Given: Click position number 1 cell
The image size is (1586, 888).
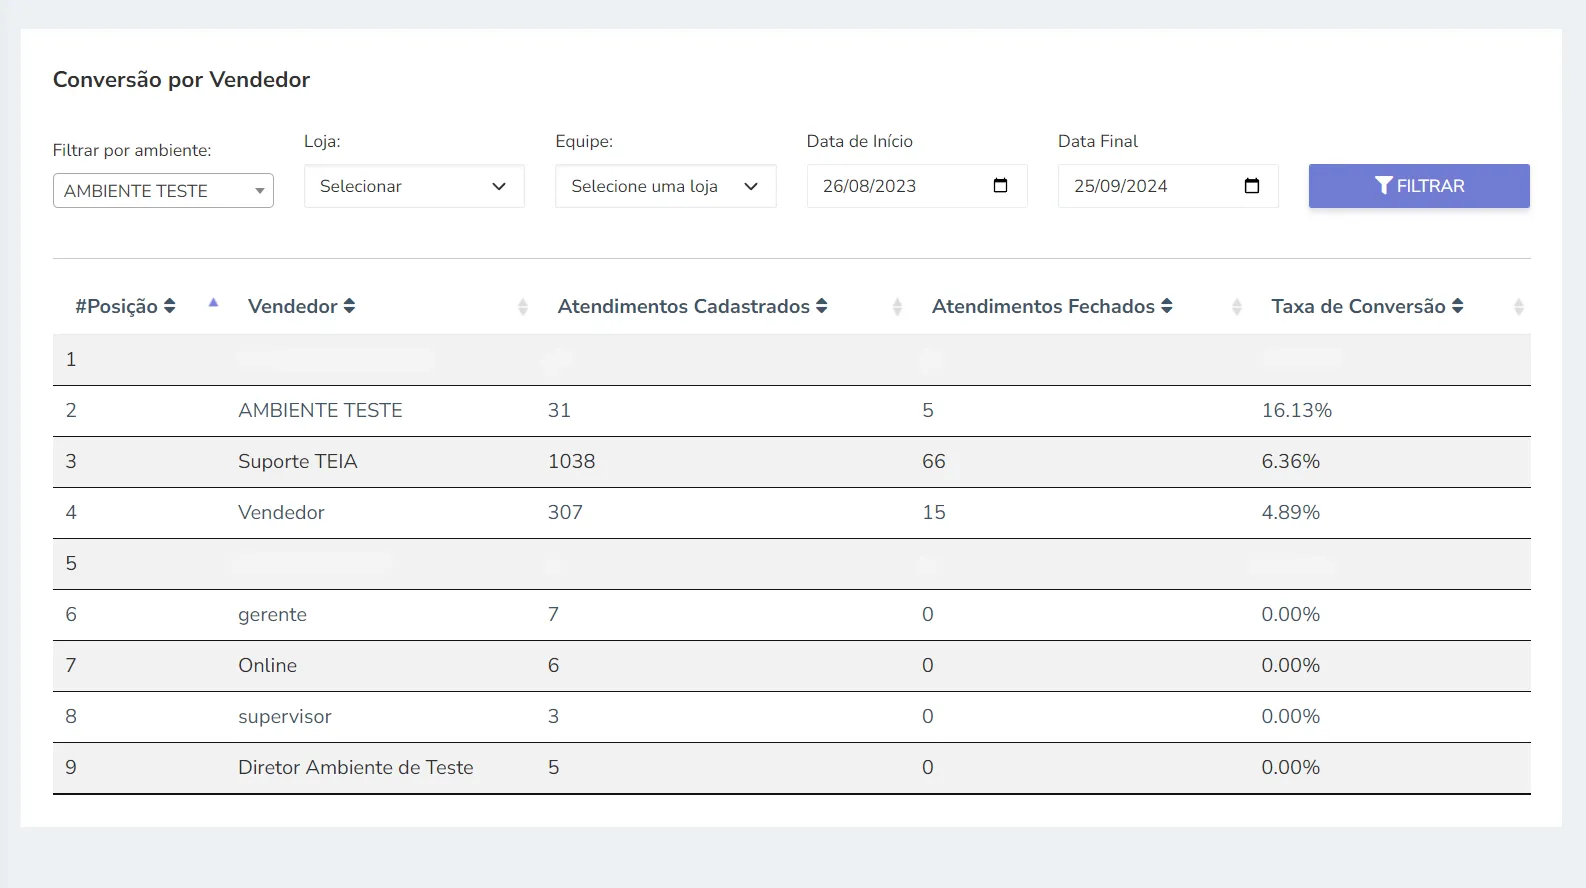Looking at the screenshot, I should (x=71, y=359).
